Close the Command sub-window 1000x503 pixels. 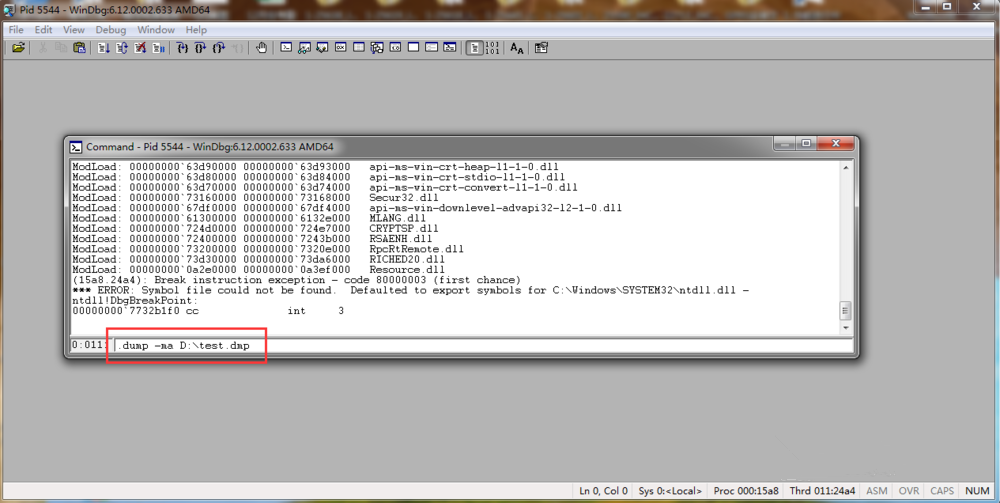835,143
